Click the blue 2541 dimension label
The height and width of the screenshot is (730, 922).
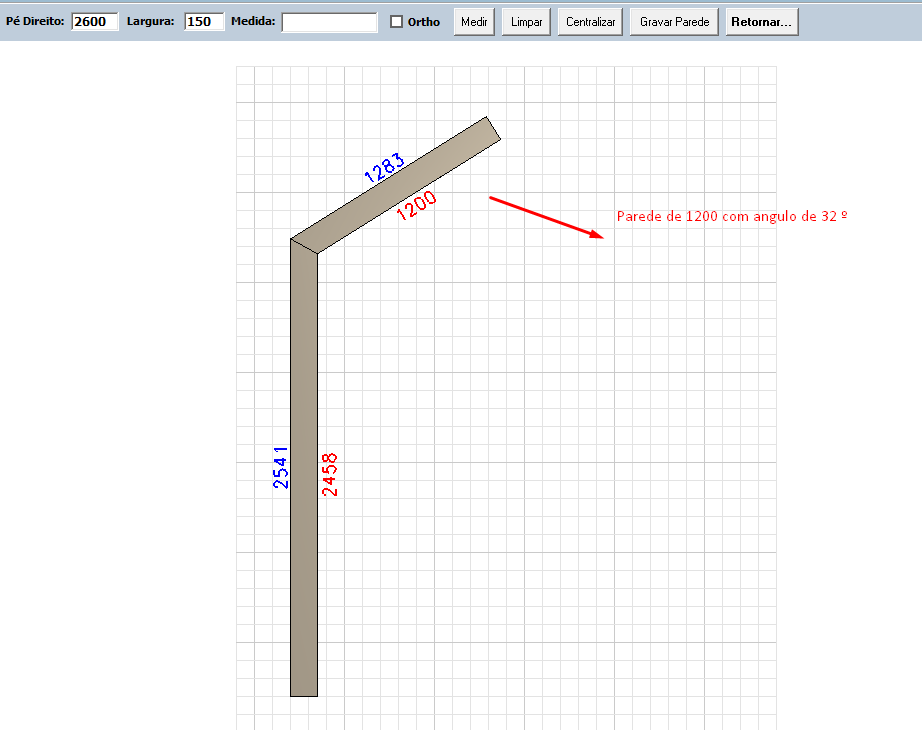281,467
